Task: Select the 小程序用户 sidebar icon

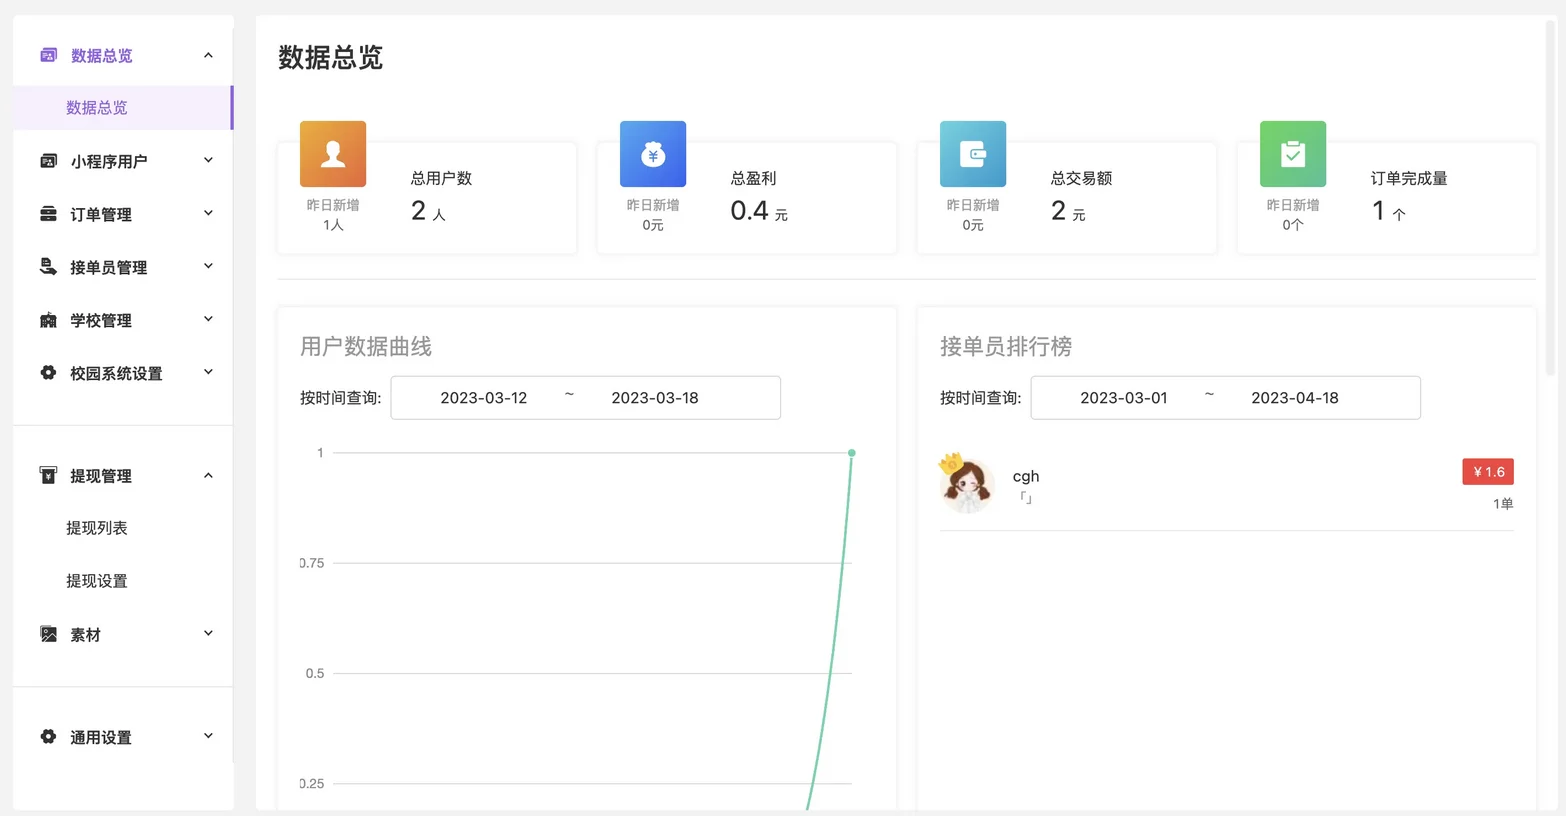Action: [47, 160]
